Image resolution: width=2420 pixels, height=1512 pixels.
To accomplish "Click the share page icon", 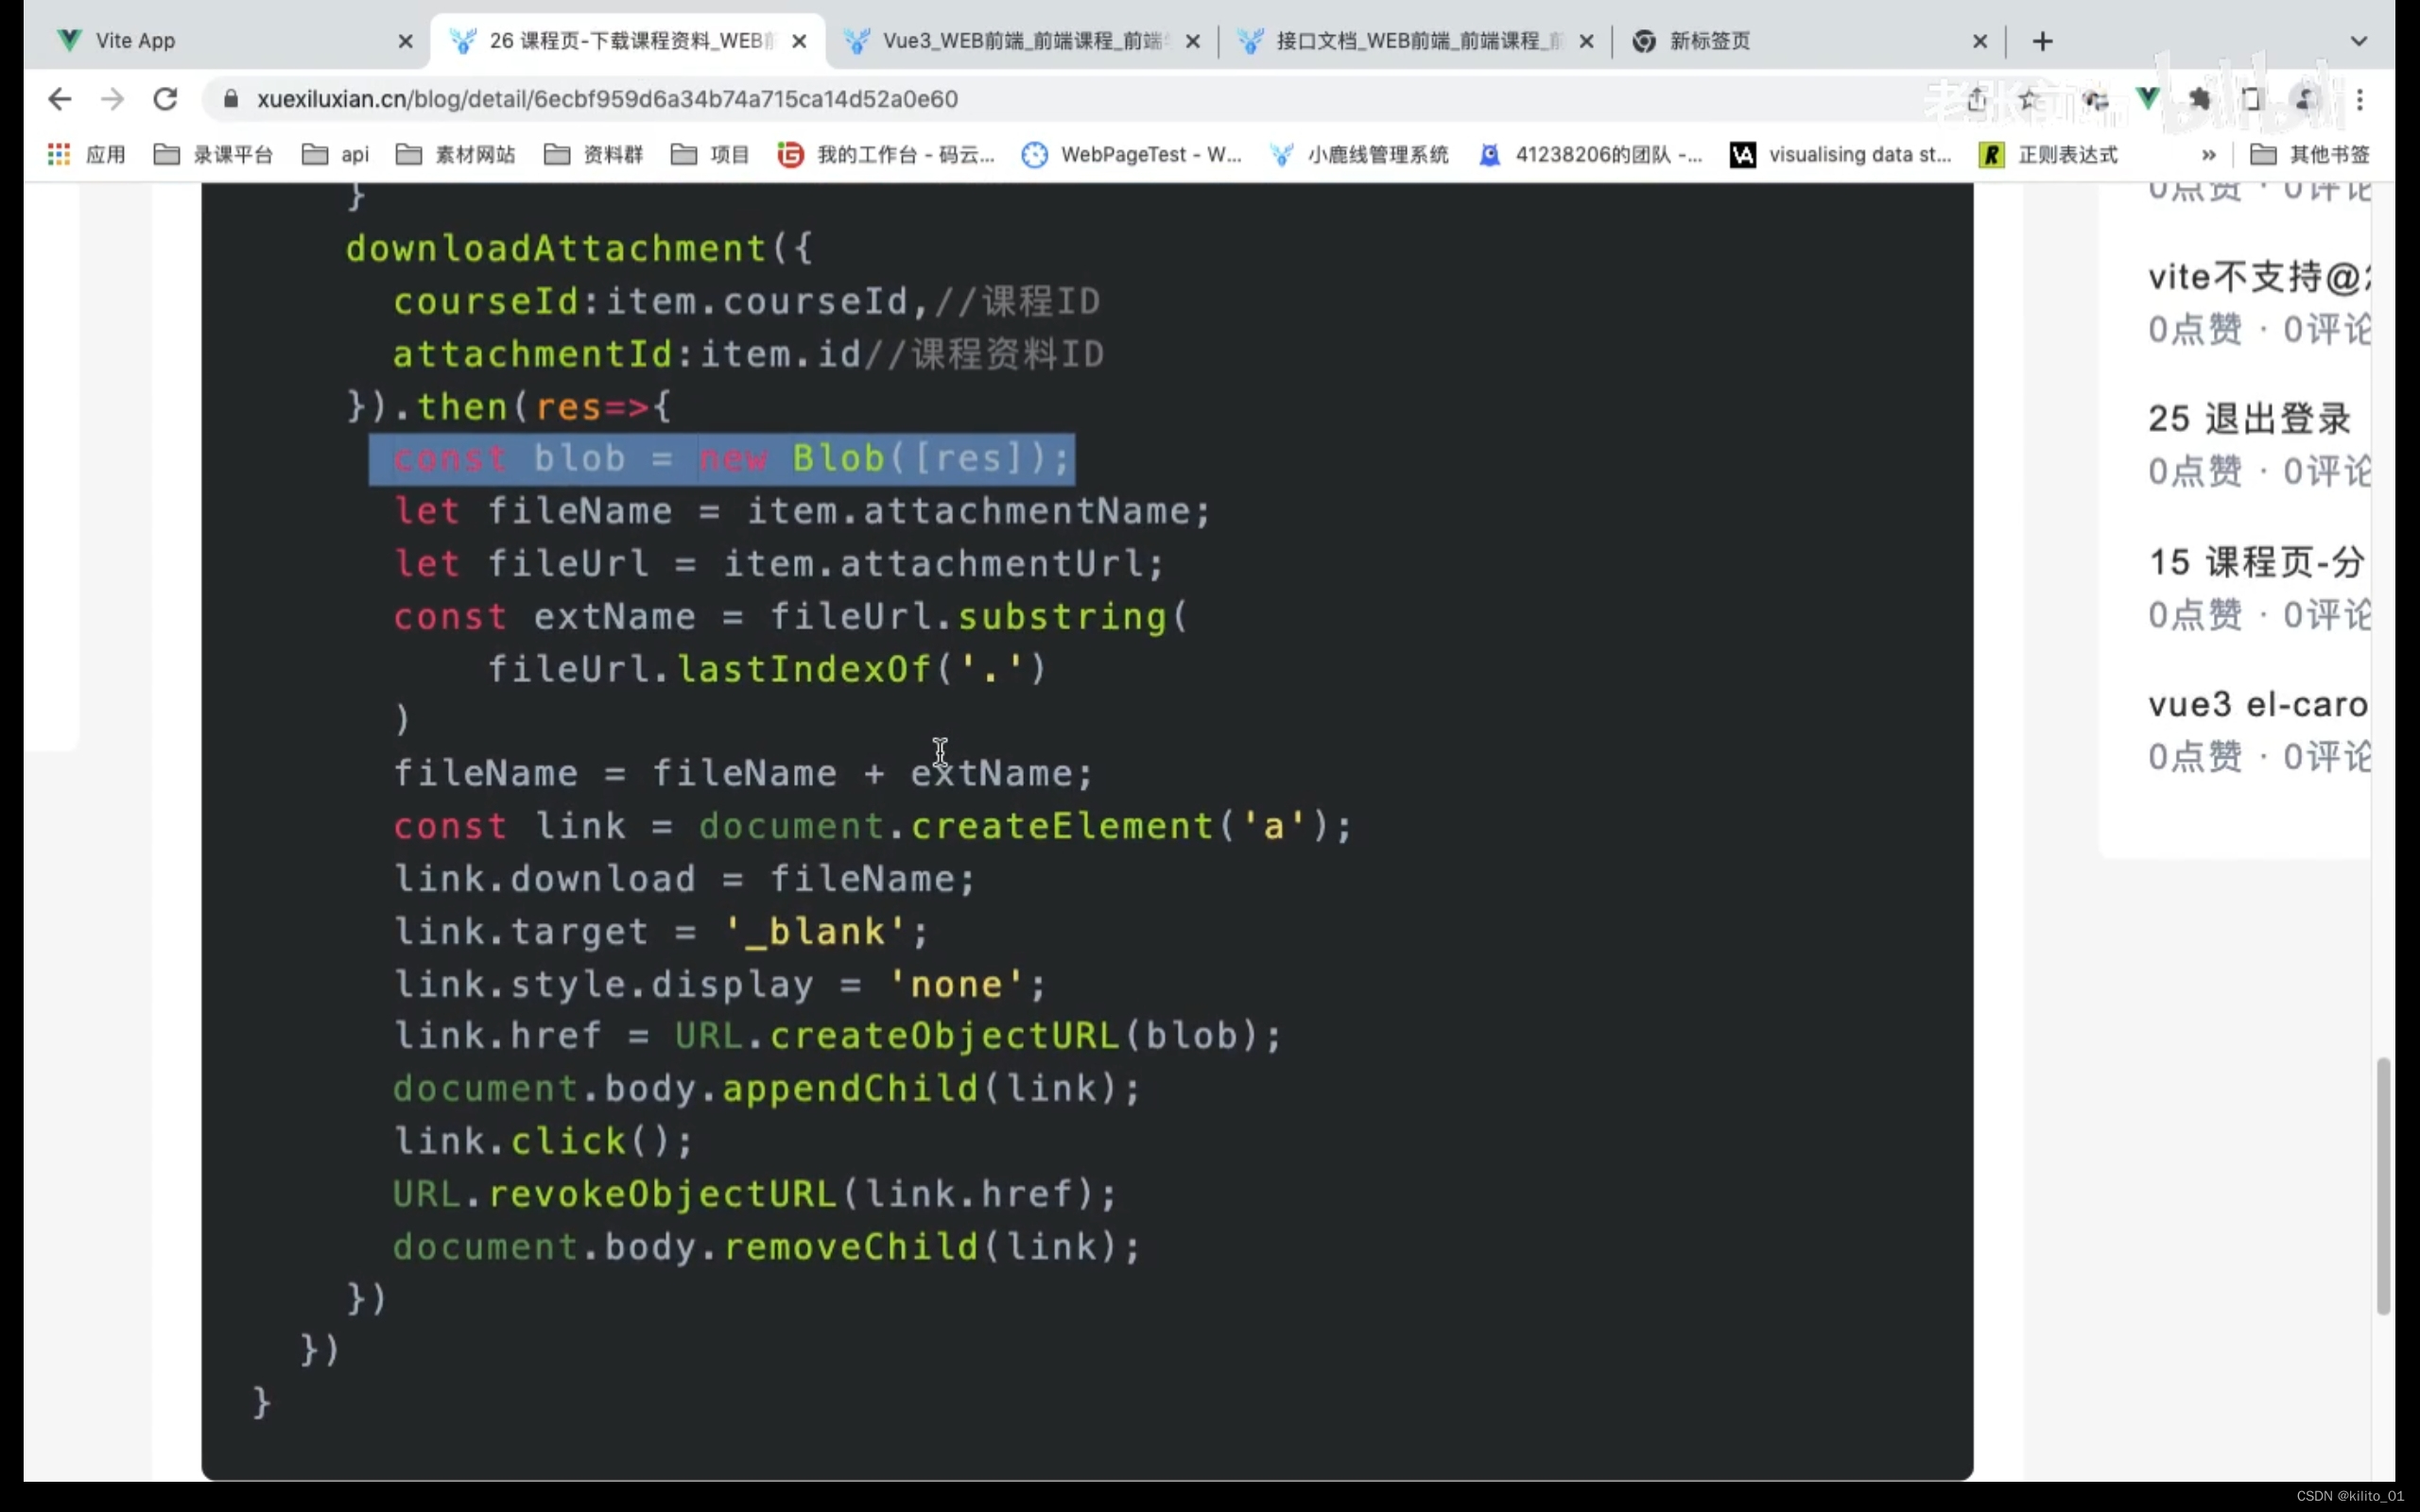I will coord(1977,99).
